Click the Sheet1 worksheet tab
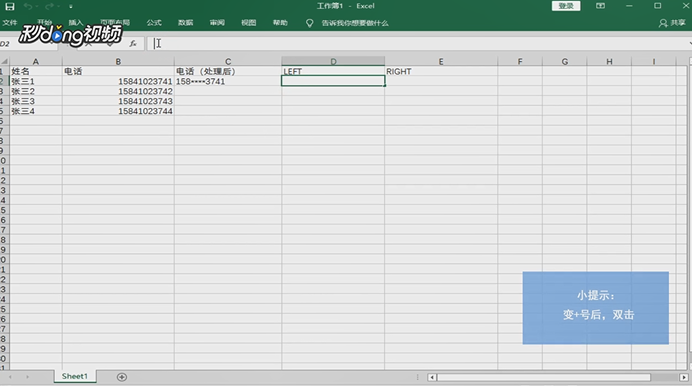The height and width of the screenshot is (386, 692). tap(75, 376)
